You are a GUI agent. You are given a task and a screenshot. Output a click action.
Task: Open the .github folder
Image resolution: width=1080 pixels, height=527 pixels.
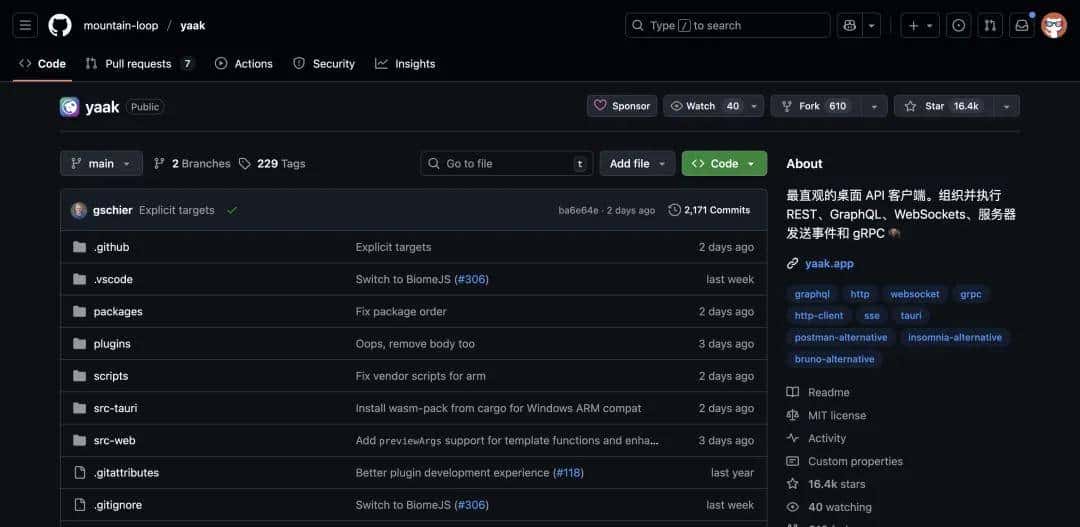(112, 247)
